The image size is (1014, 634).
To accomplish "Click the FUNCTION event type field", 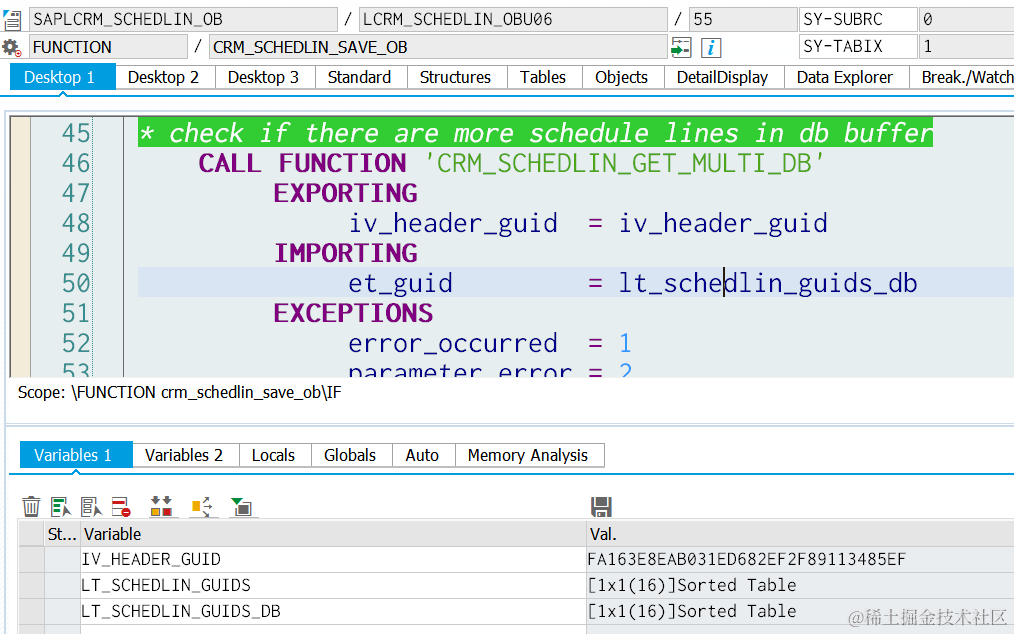I will point(108,47).
